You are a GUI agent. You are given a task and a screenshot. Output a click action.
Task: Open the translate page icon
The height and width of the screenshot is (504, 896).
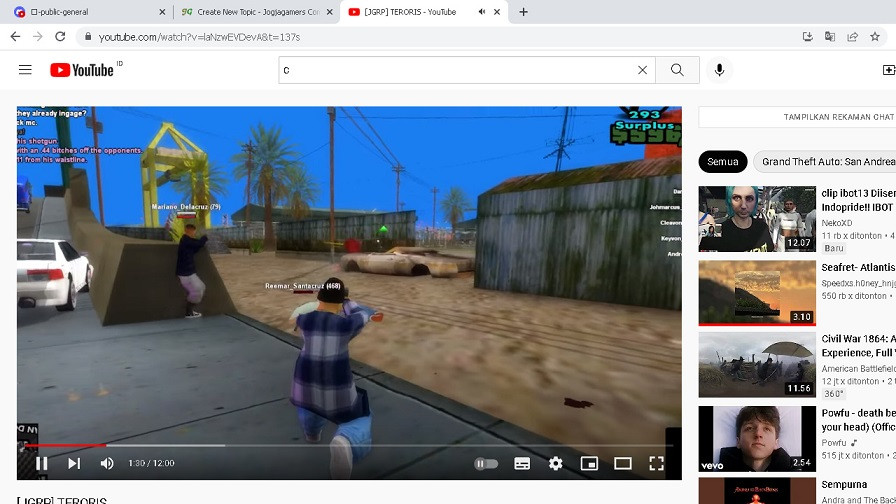830,37
